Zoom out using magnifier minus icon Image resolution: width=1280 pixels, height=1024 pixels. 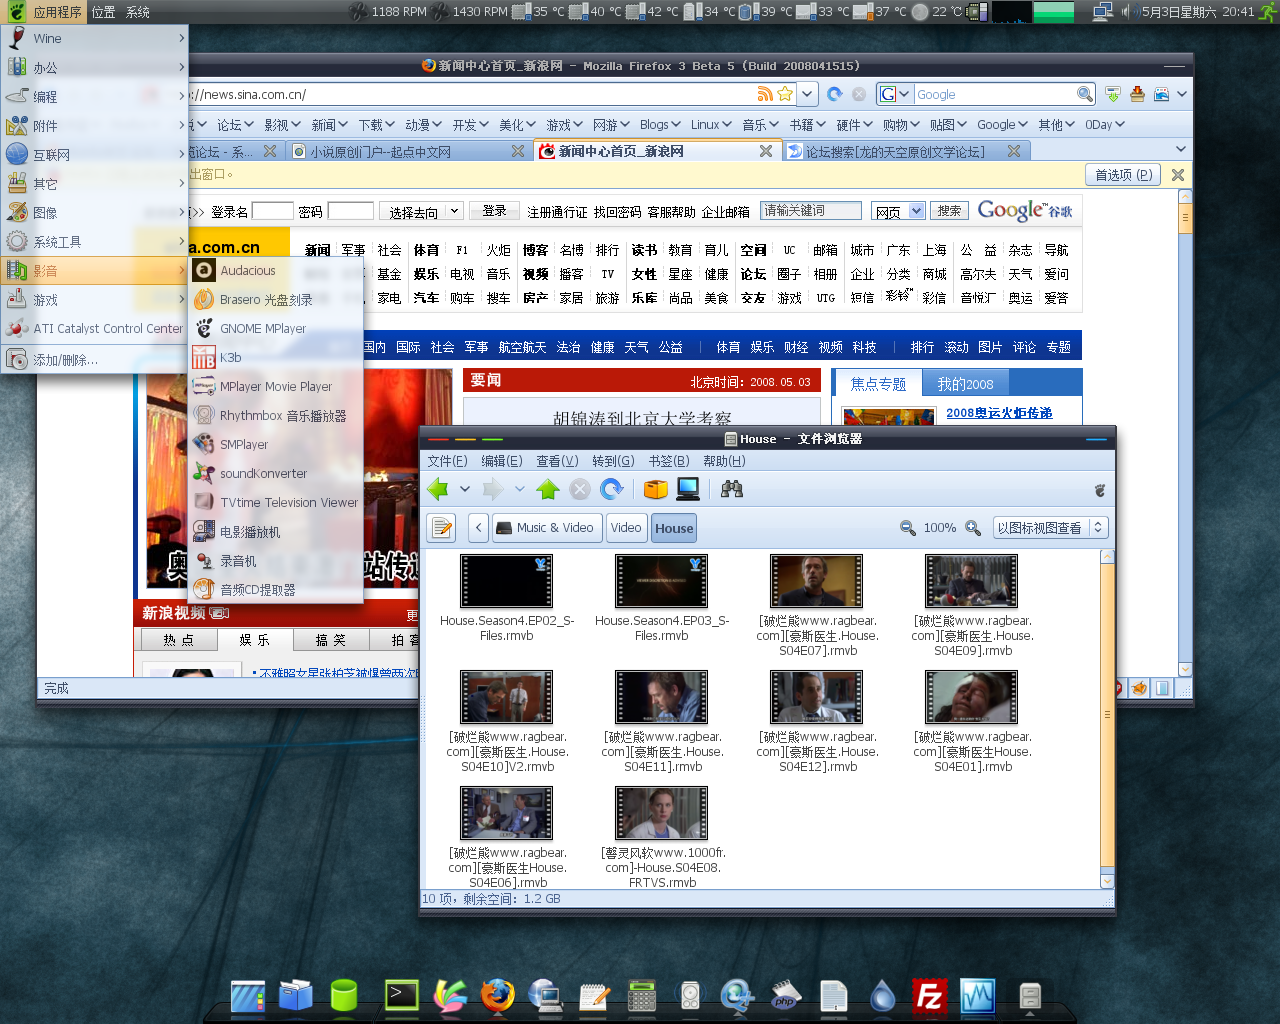click(907, 528)
